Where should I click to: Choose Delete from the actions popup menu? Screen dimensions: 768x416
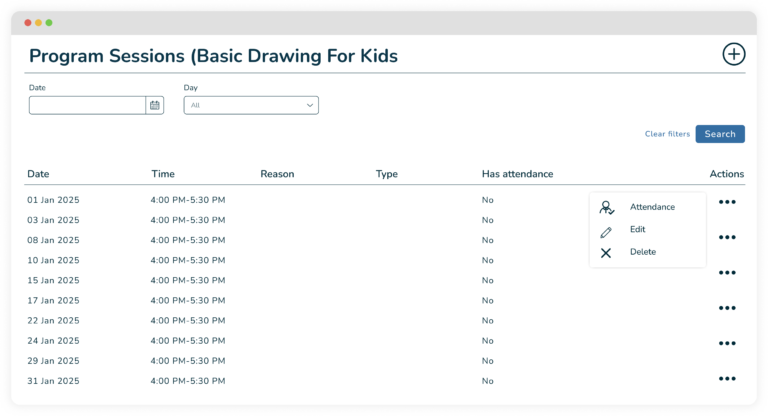click(642, 252)
